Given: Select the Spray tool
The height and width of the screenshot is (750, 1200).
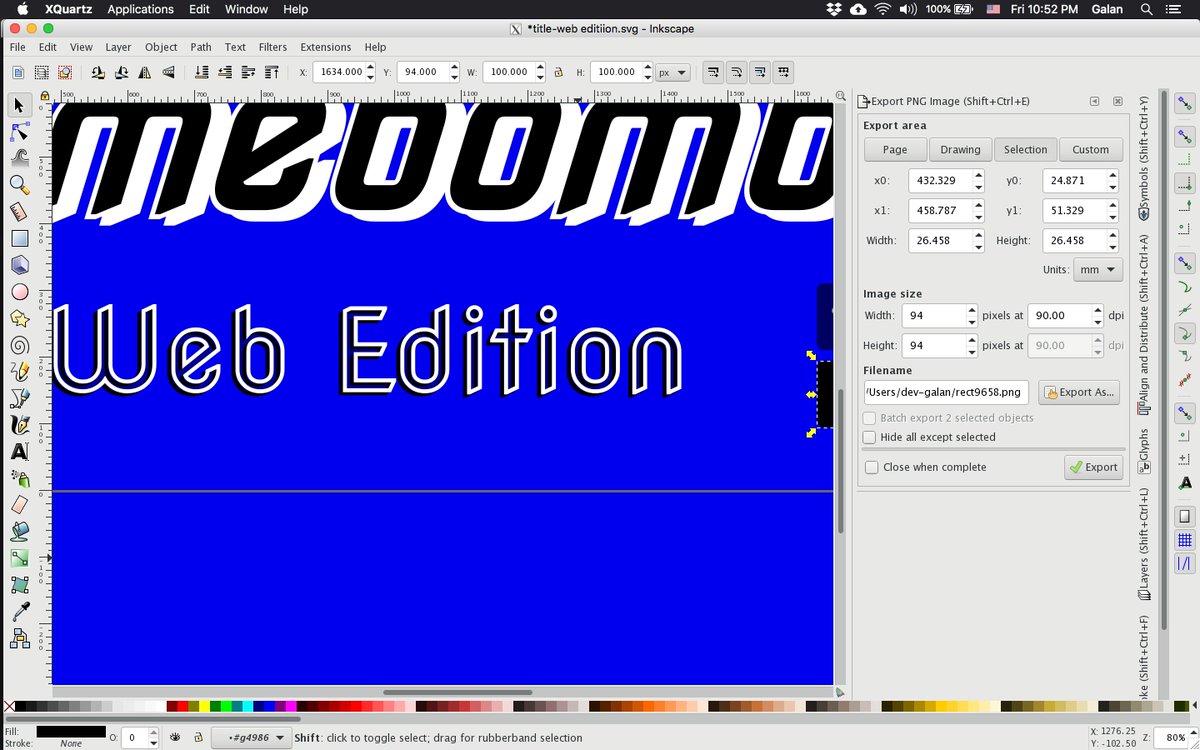Looking at the screenshot, I should click(19, 478).
